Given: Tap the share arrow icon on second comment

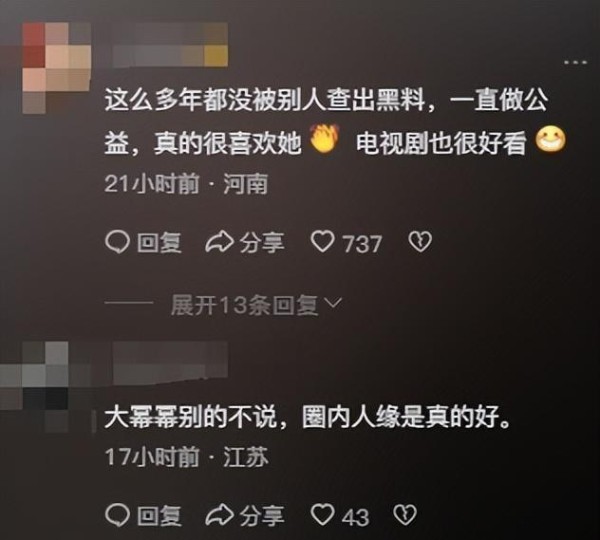Looking at the screenshot, I should point(219,515).
